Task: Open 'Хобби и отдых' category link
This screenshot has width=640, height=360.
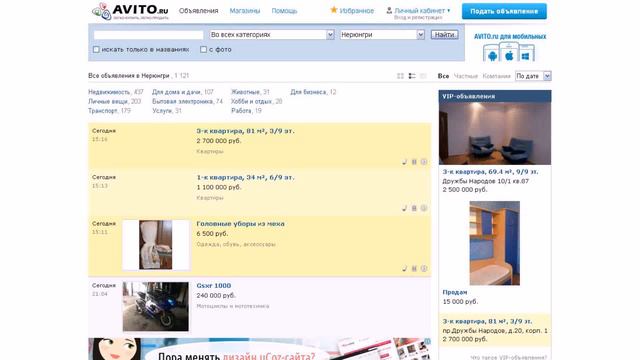Action: coord(251,101)
